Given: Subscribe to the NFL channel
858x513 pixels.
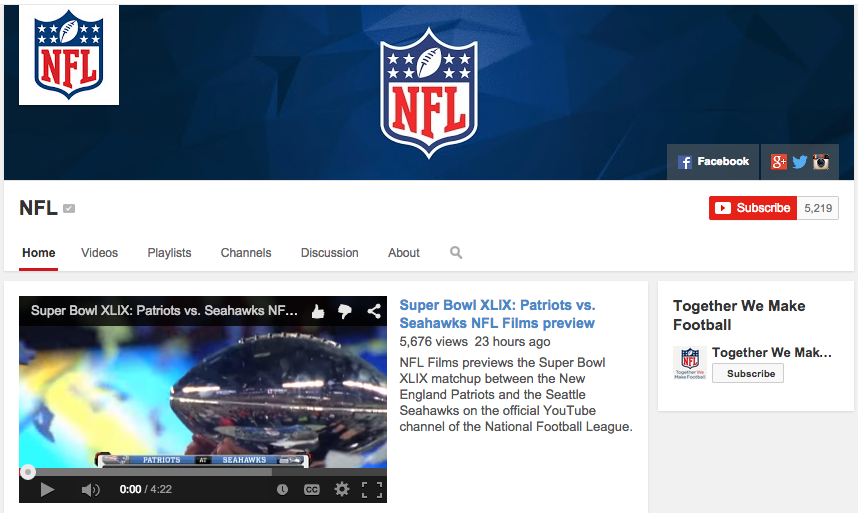Looking at the screenshot, I should pos(753,208).
